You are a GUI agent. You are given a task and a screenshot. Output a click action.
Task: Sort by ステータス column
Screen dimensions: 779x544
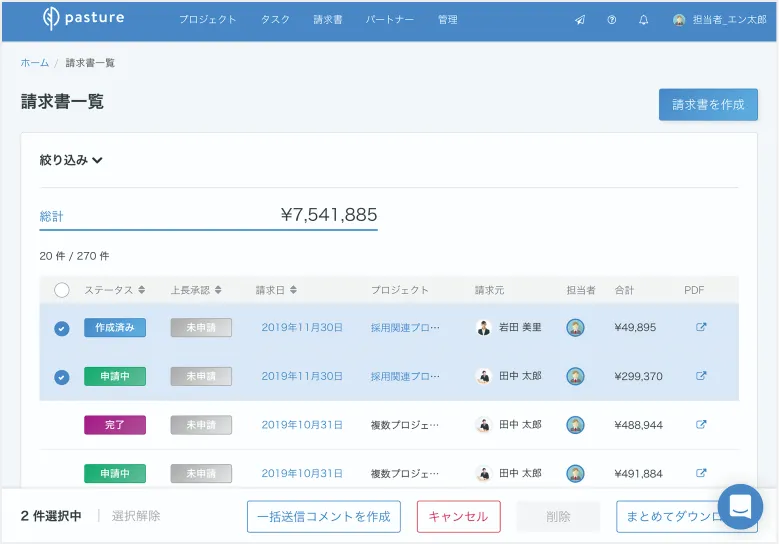[x=115, y=290]
